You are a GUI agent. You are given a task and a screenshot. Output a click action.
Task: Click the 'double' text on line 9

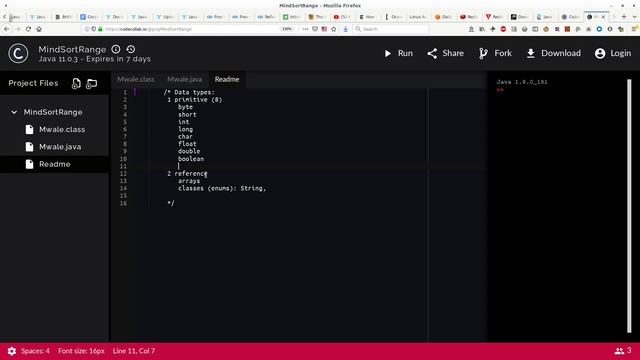click(189, 151)
